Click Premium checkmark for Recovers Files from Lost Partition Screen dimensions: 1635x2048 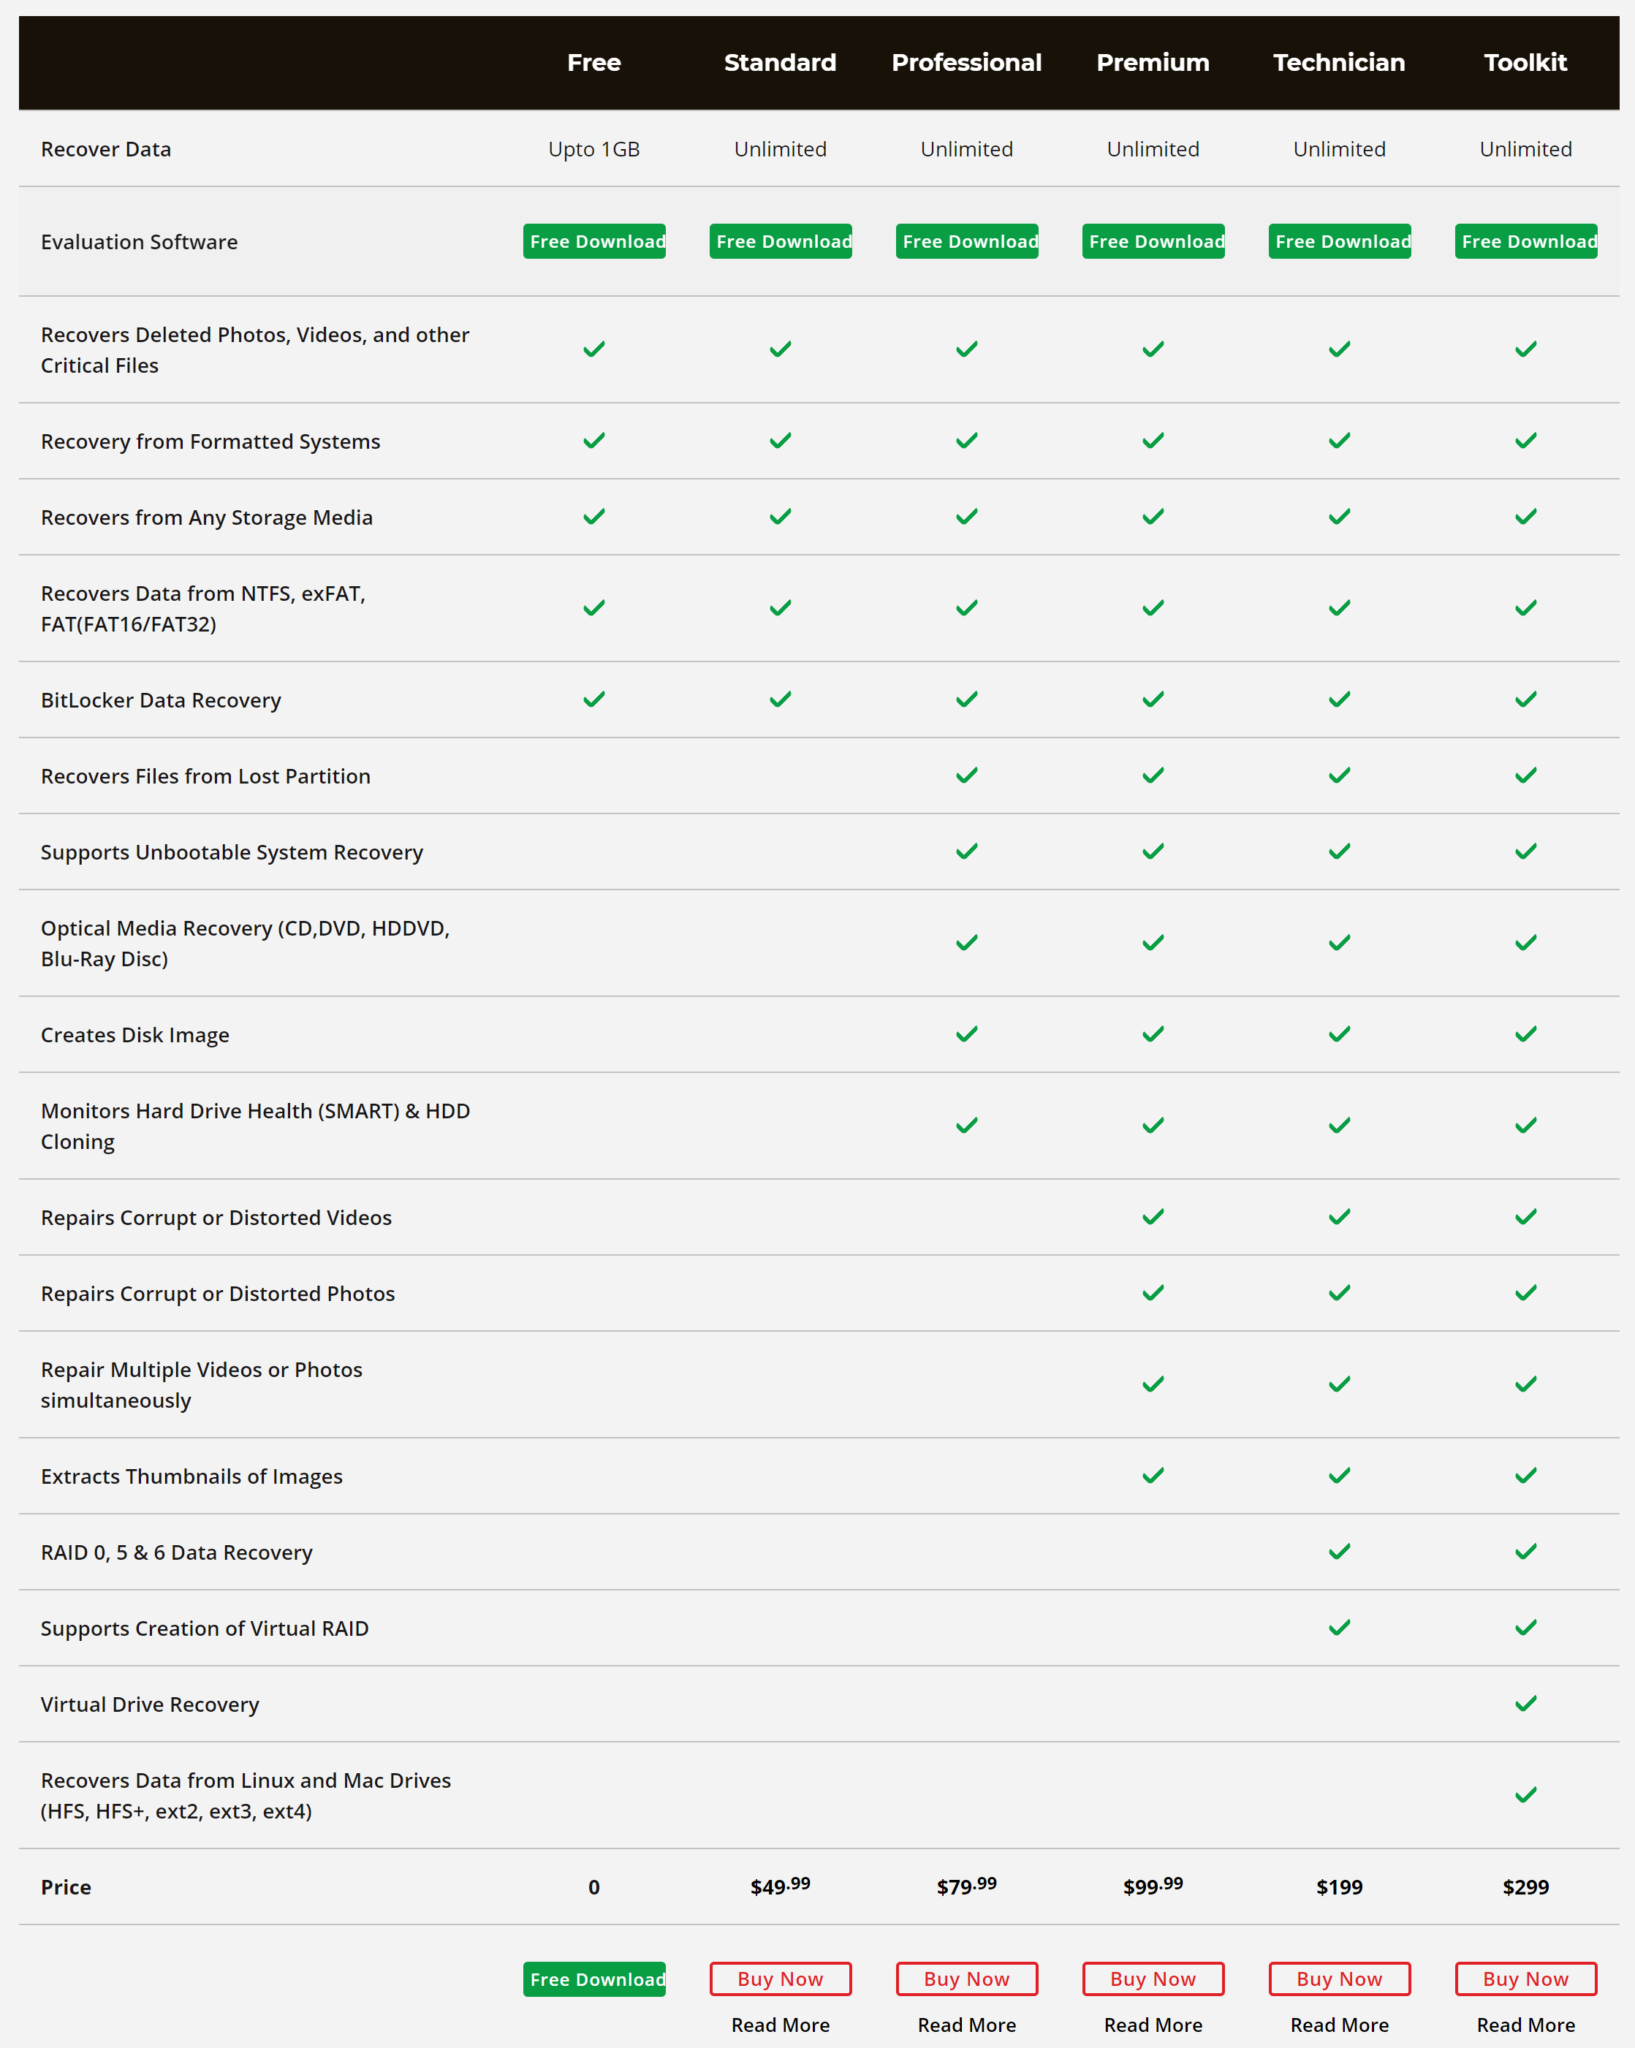[x=1153, y=775]
